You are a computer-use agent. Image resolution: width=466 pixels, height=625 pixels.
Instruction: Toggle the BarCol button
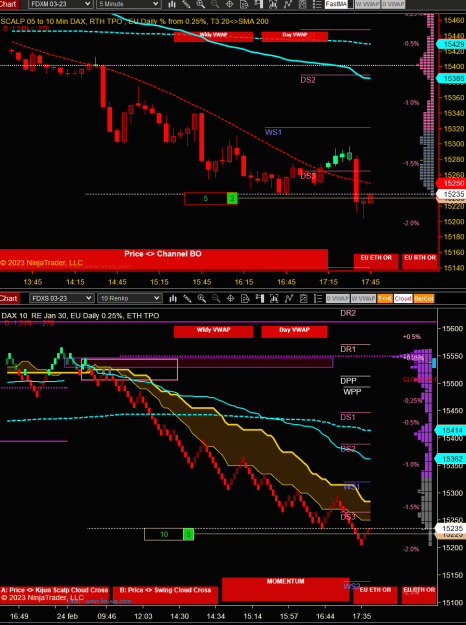(424, 299)
